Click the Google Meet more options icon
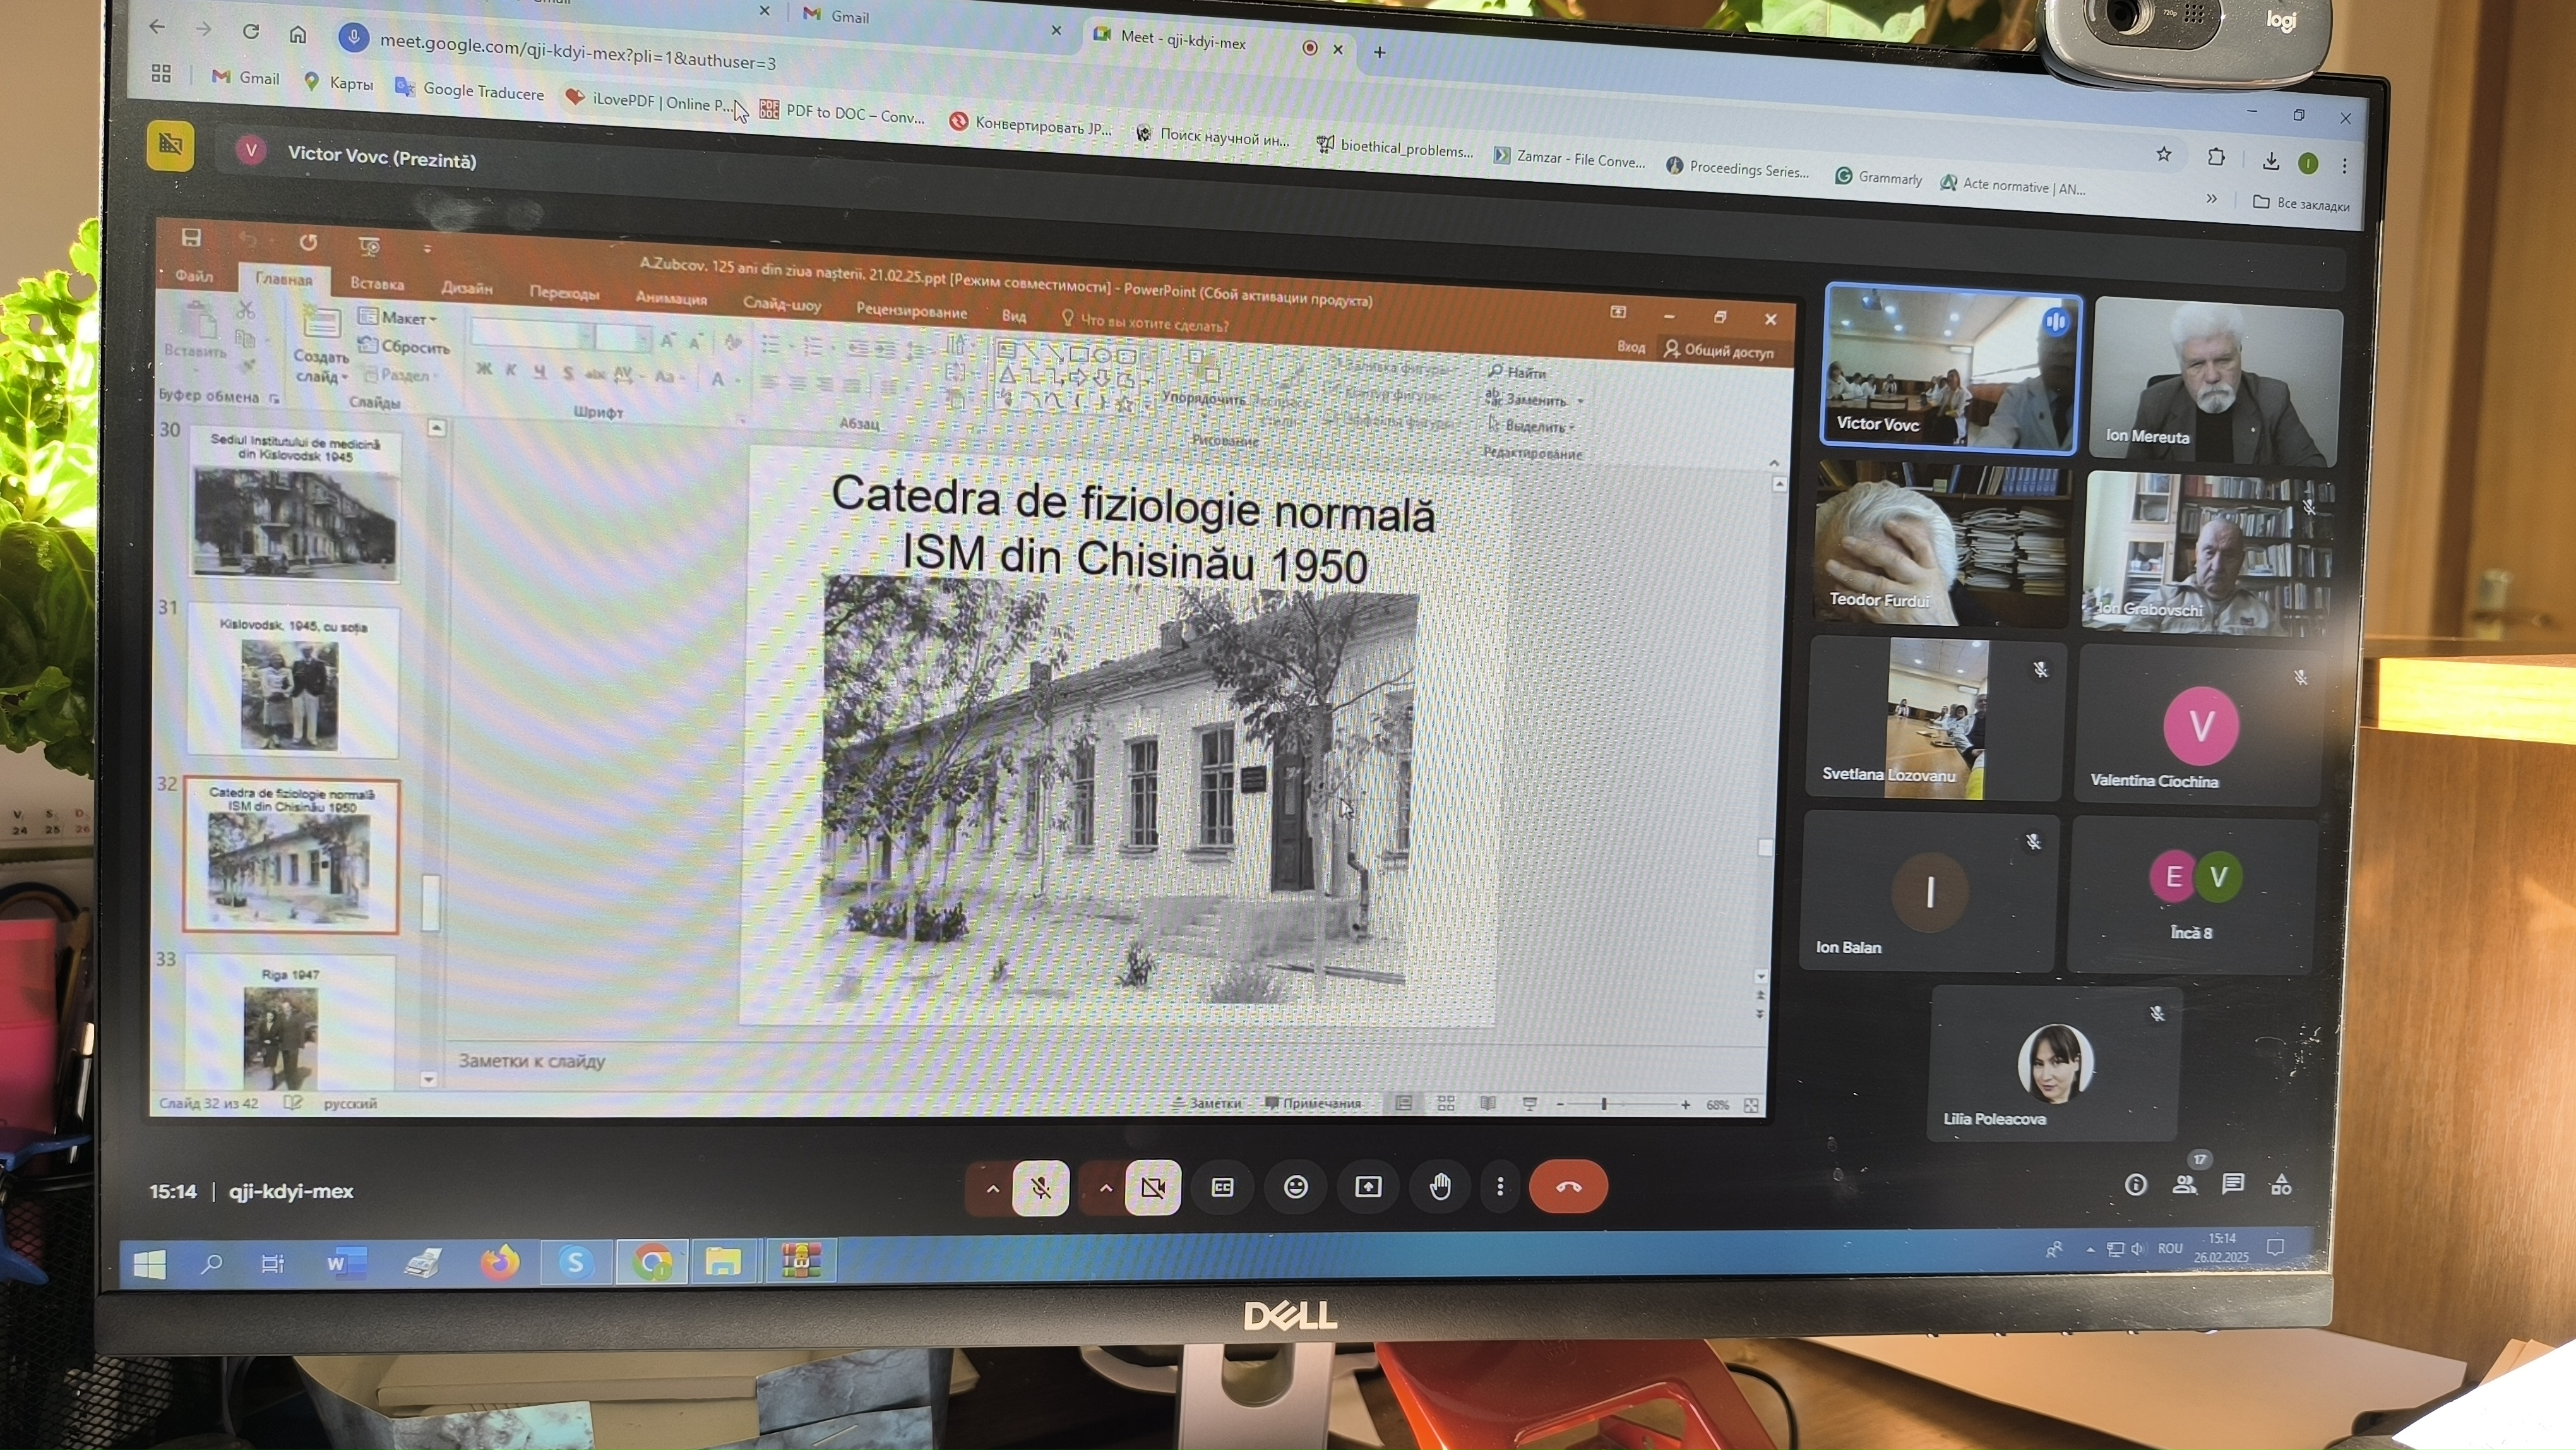 (x=1499, y=1187)
